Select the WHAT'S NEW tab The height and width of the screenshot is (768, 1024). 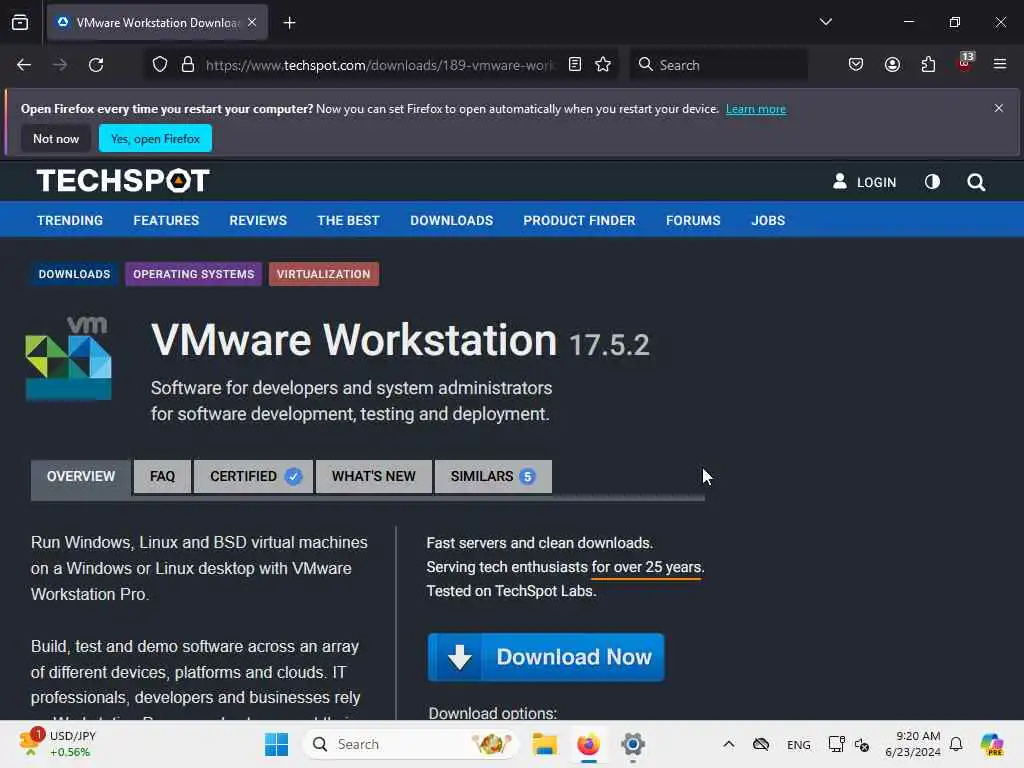click(x=374, y=477)
